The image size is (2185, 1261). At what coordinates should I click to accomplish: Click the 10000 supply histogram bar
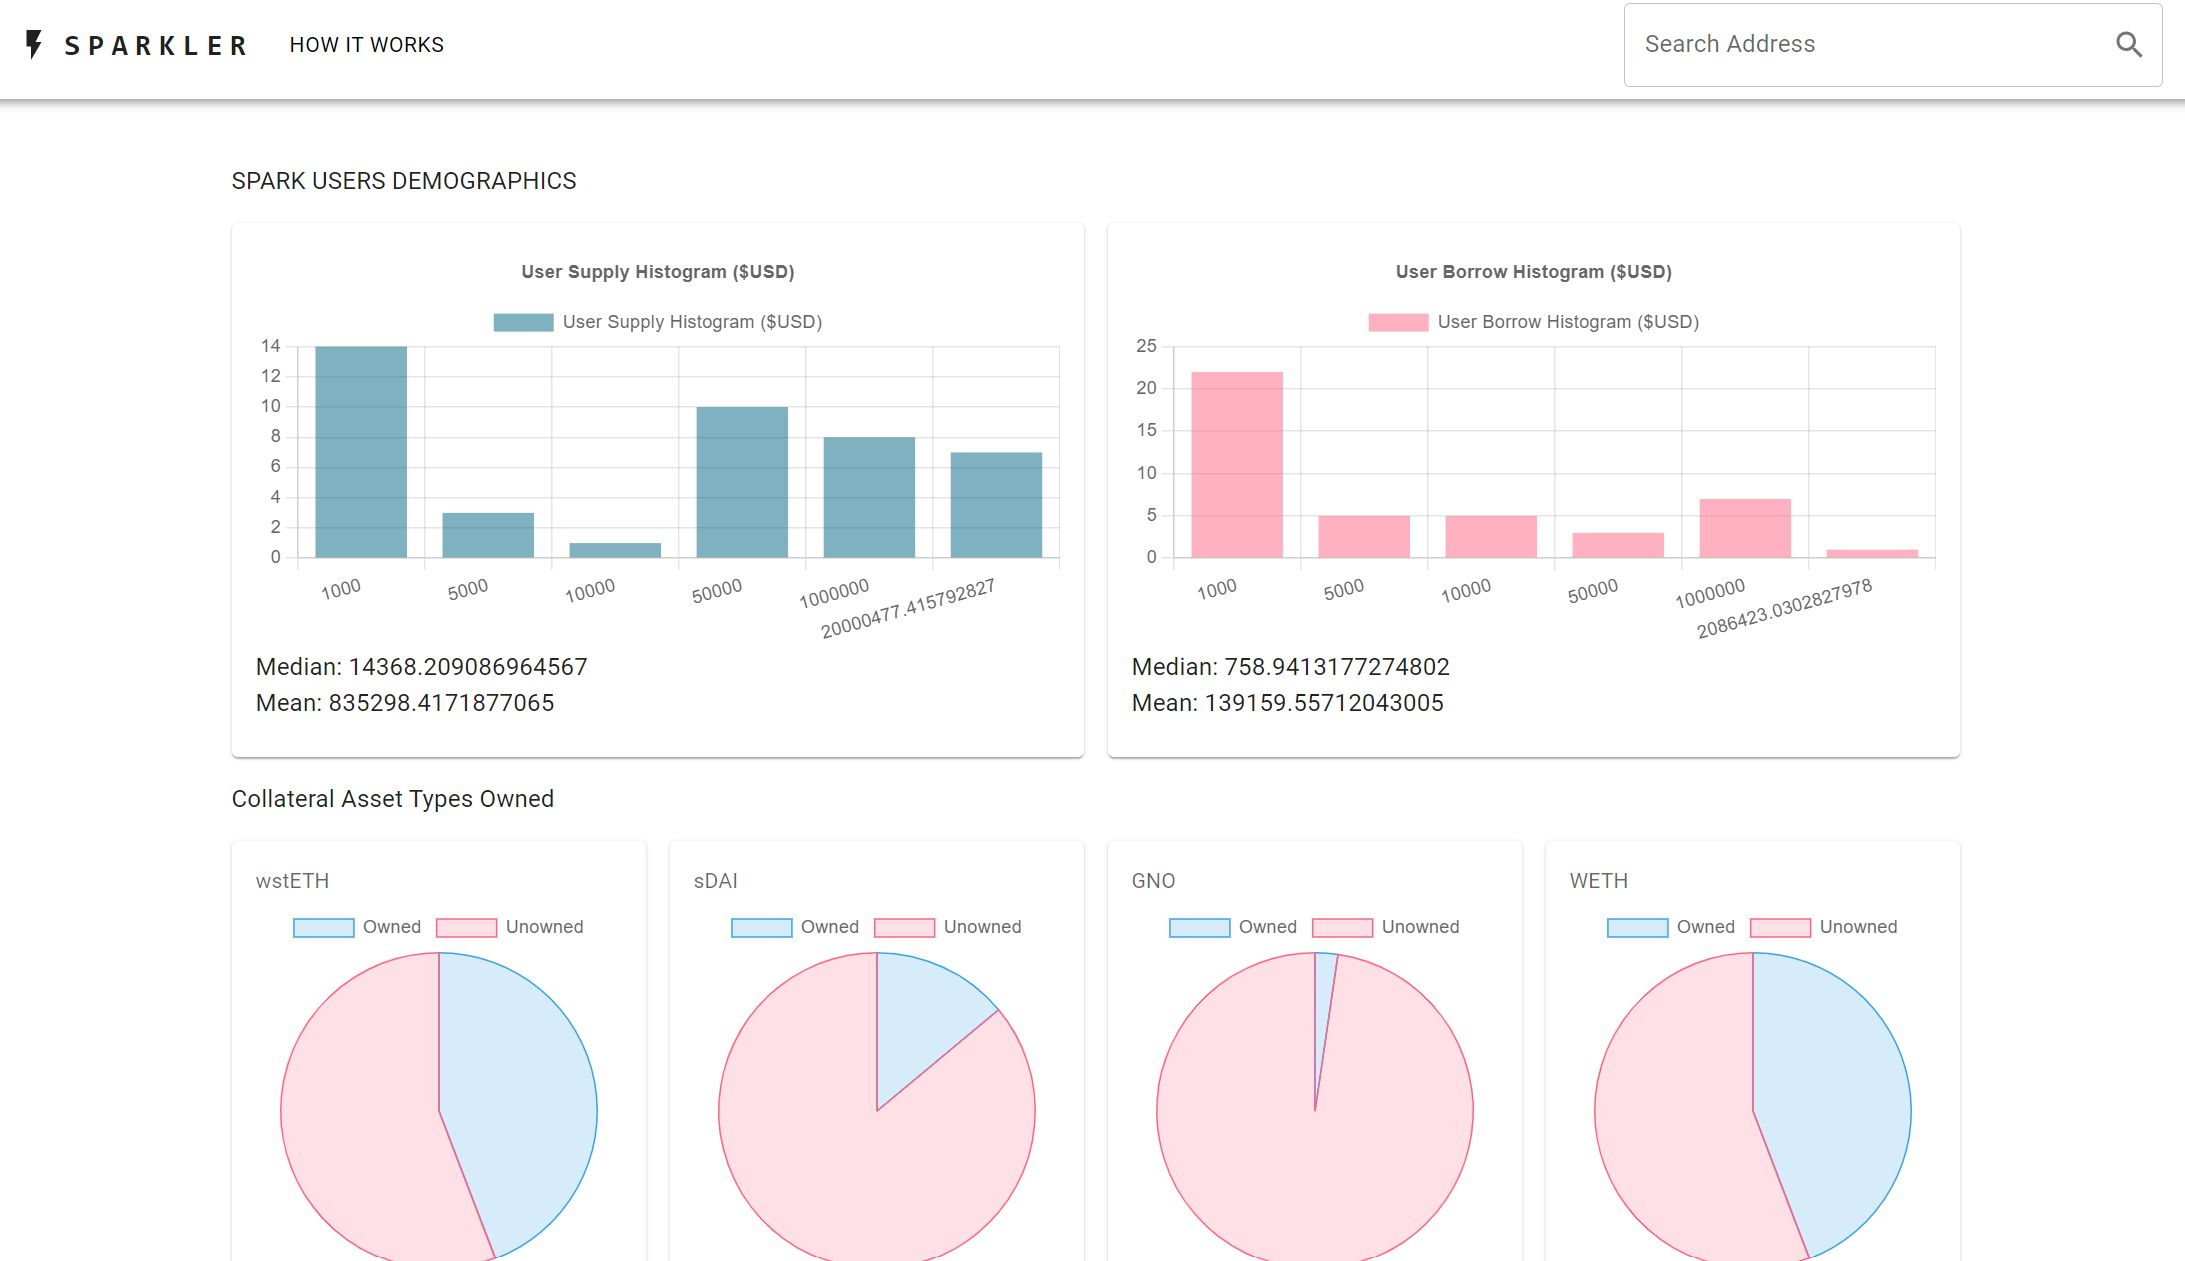pos(615,550)
